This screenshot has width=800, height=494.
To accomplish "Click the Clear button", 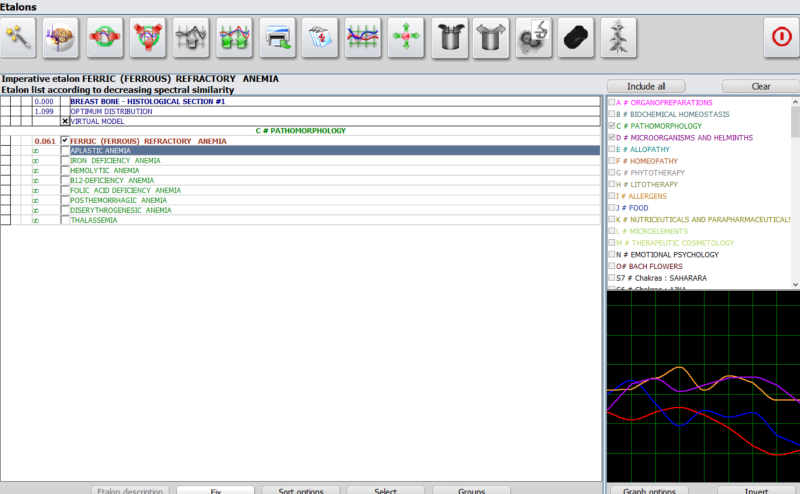I will pyautogui.click(x=760, y=86).
